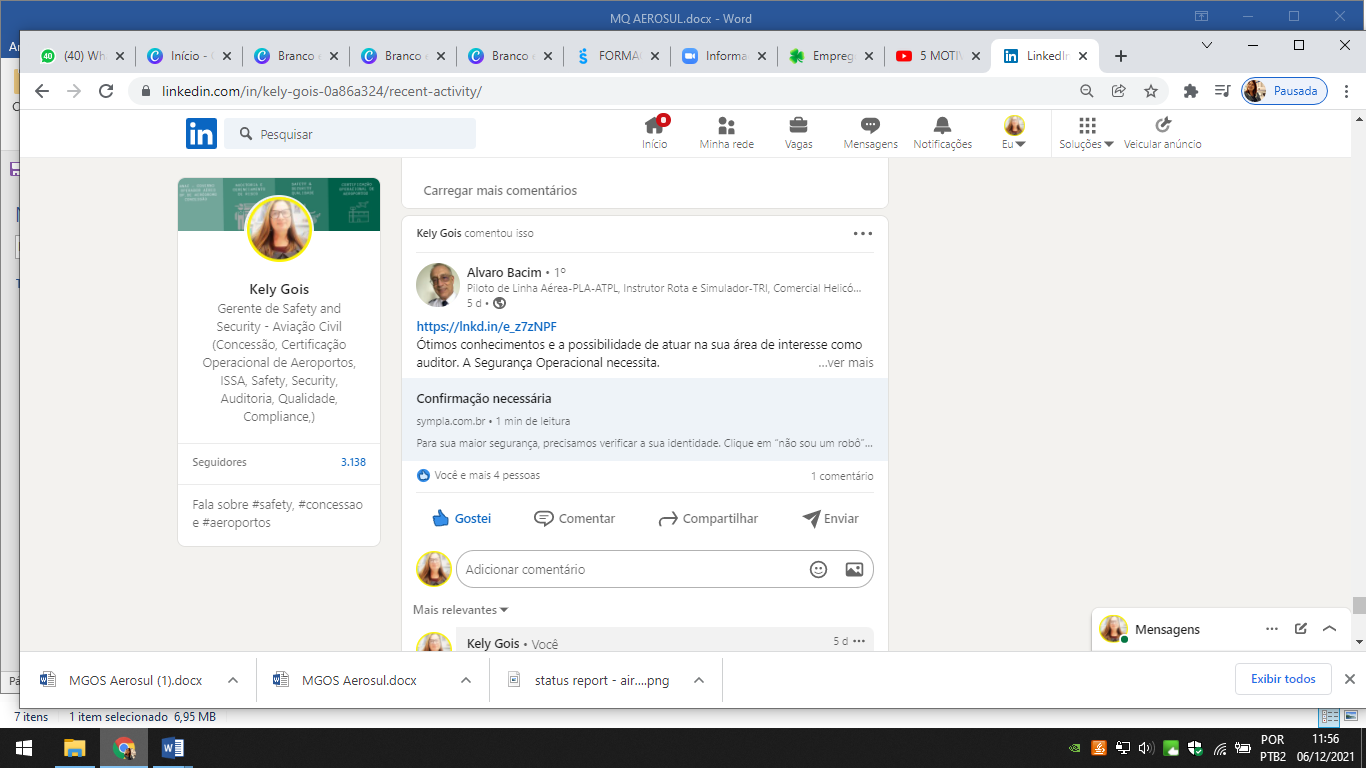
Task: Open the Mensagens nav icon
Action: [870, 133]
